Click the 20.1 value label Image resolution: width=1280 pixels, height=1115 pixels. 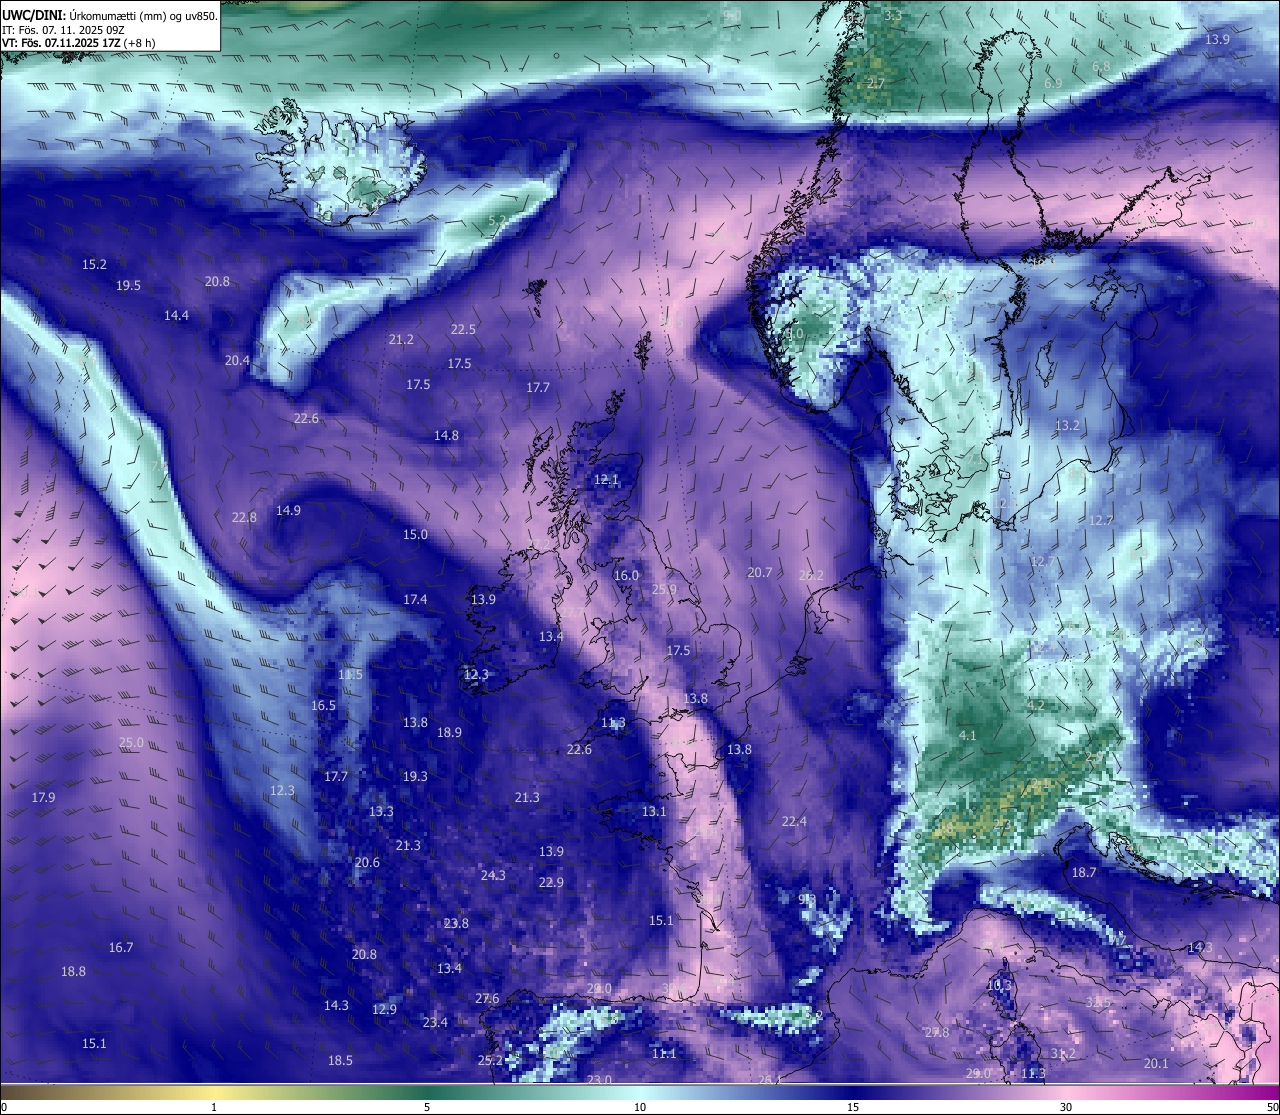pyautogui.click(x=1156, y=1064)
